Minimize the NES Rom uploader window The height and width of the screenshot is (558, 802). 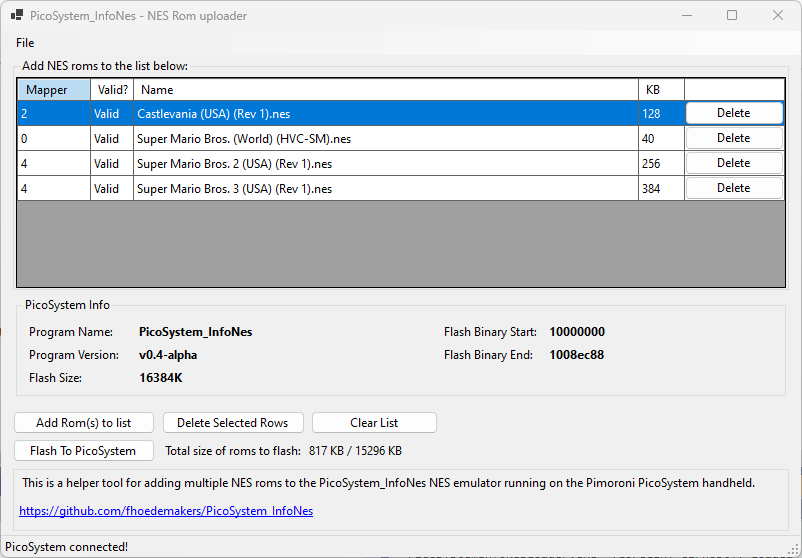pos(687,15)
